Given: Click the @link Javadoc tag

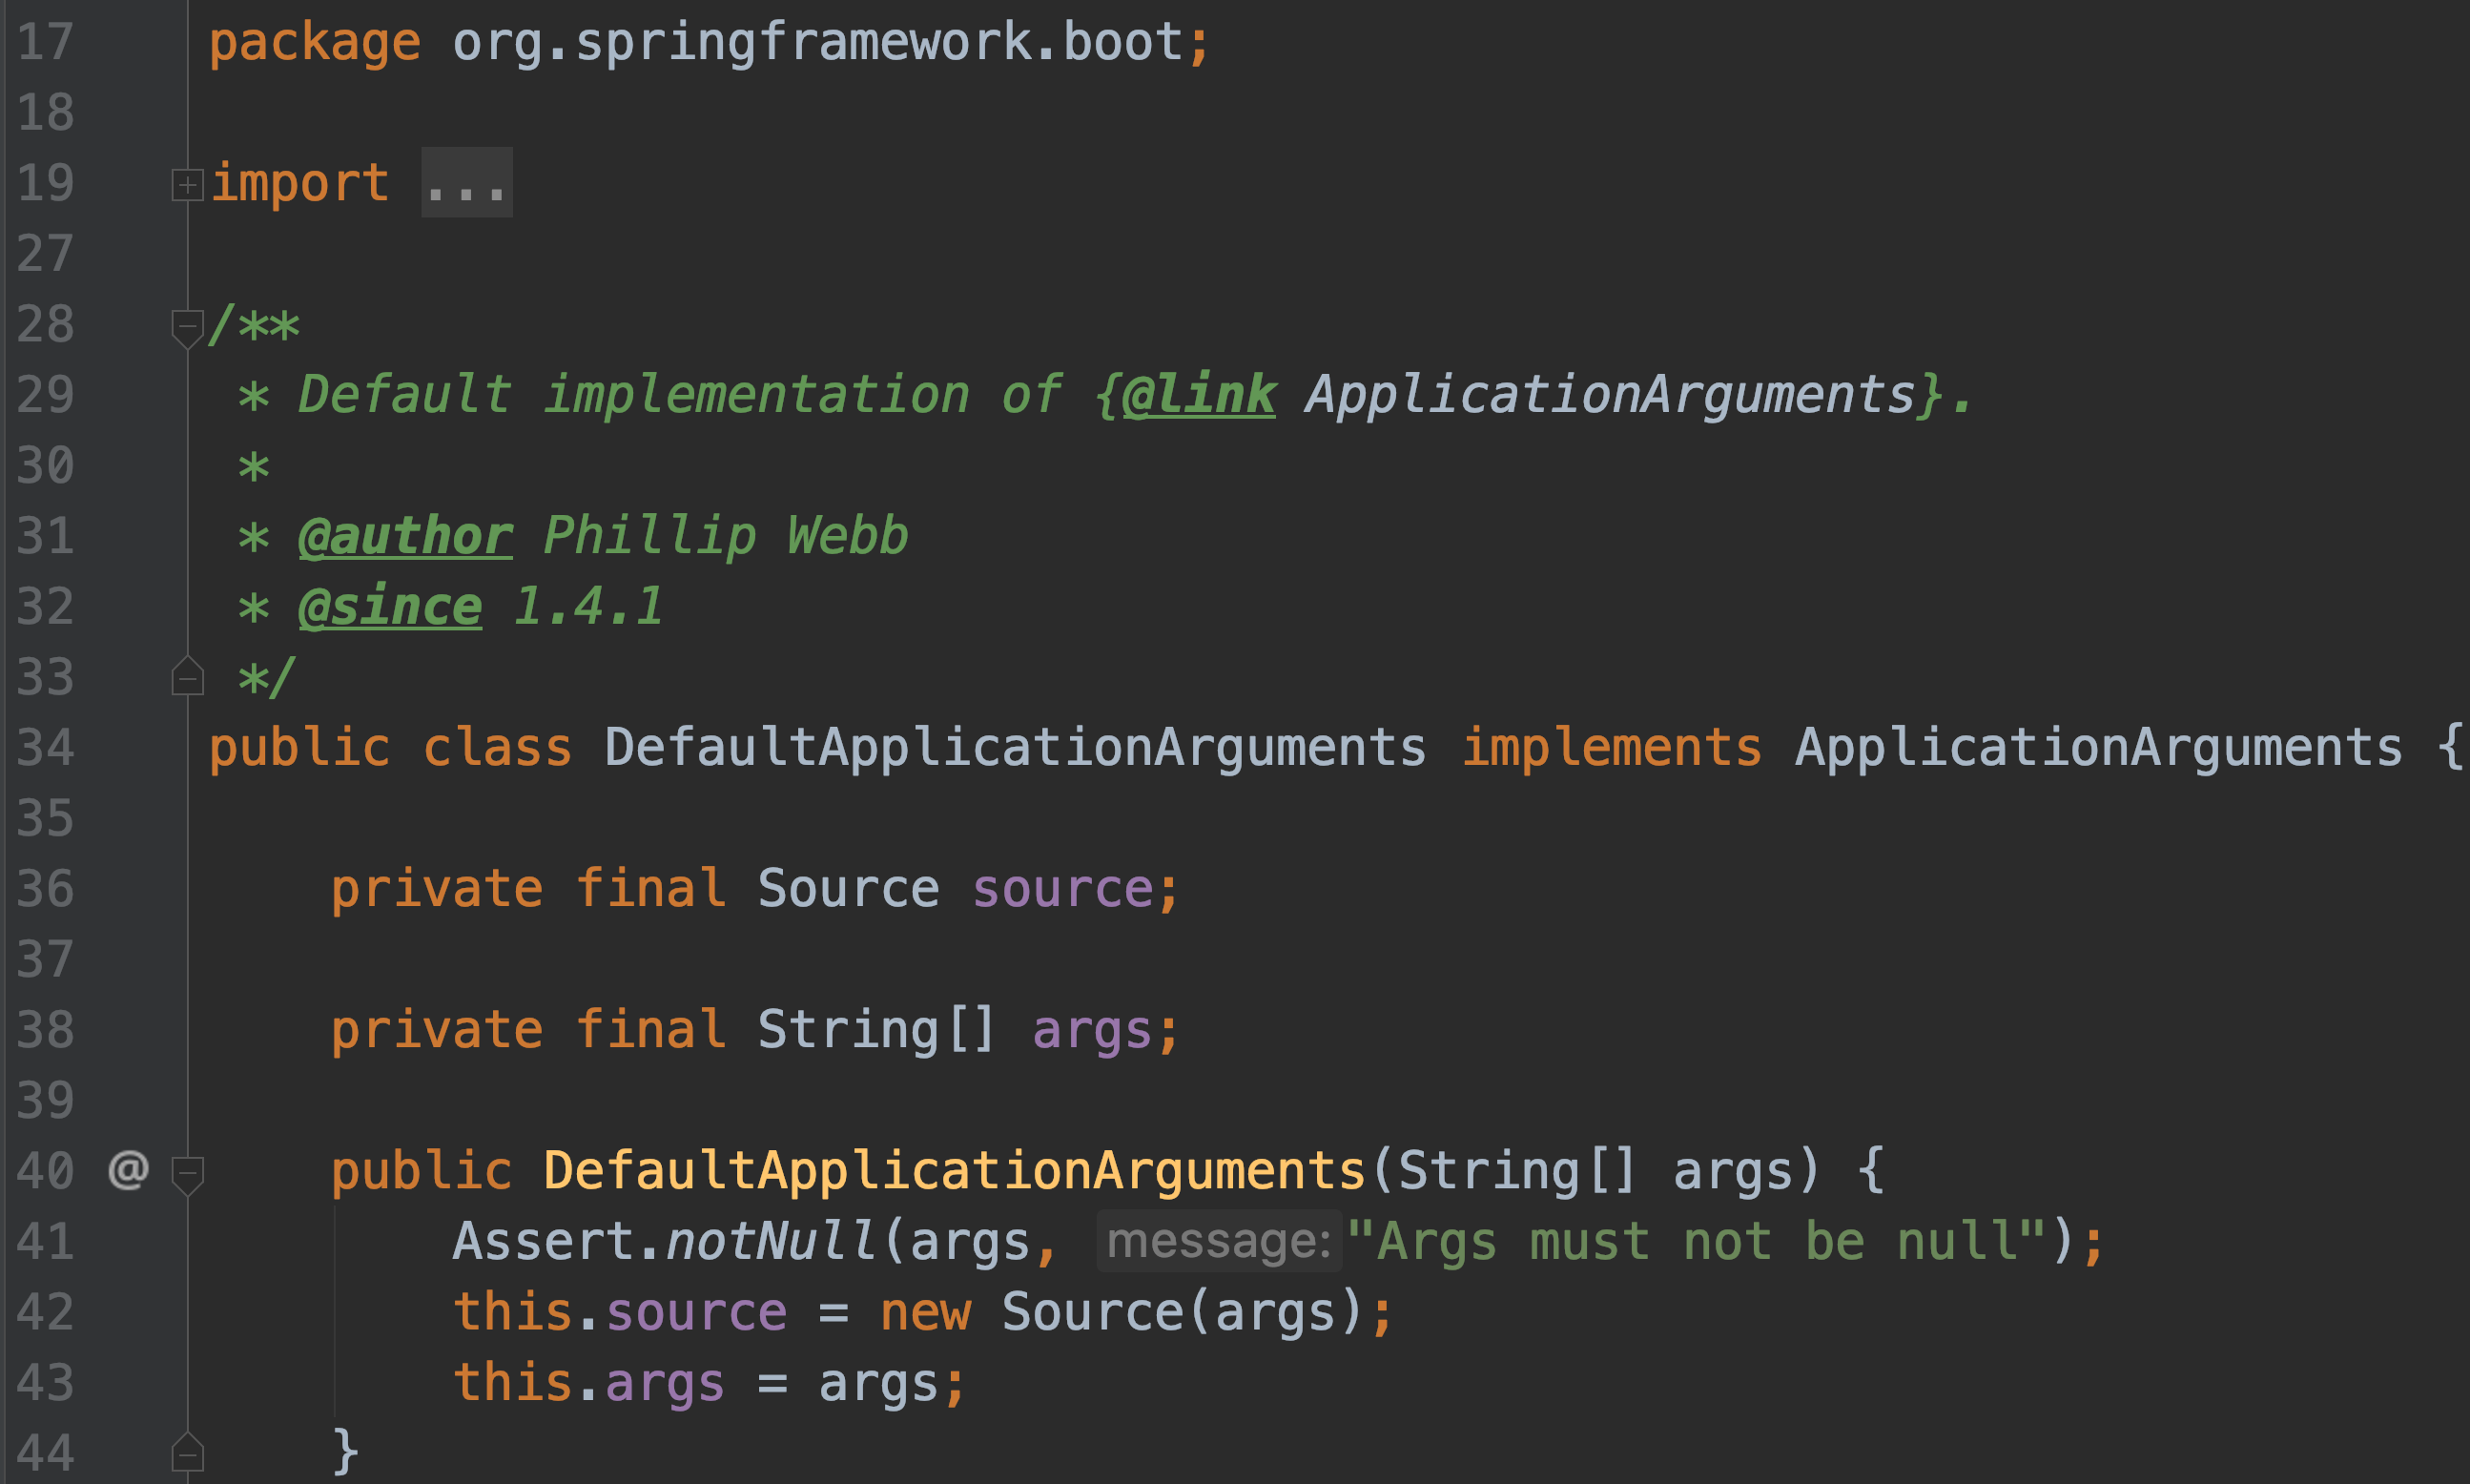Looking at the screenshot, I should (x=1198, y=394).
